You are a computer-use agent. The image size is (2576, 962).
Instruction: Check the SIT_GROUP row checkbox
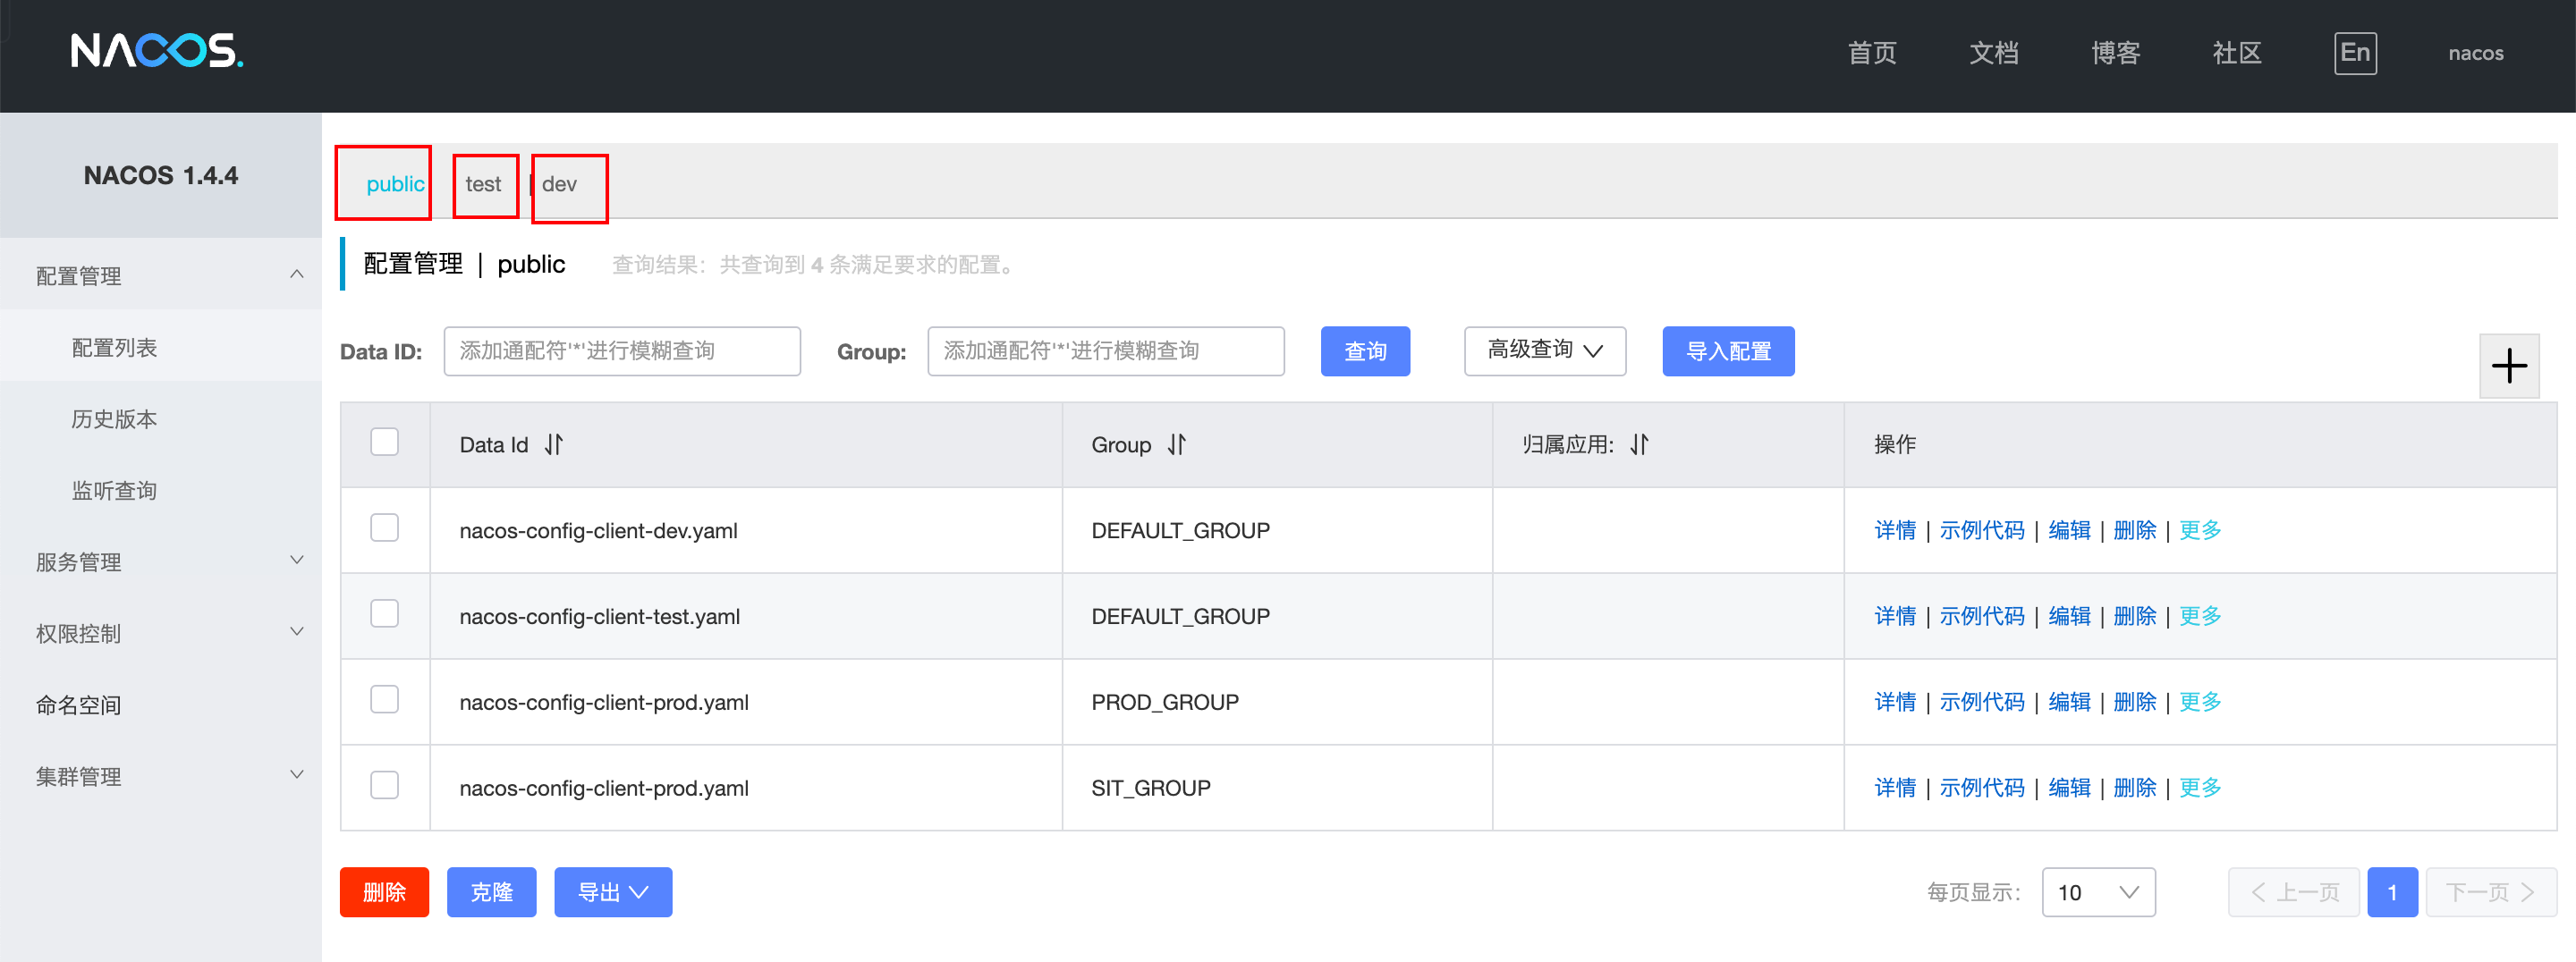tap(384, 786)
